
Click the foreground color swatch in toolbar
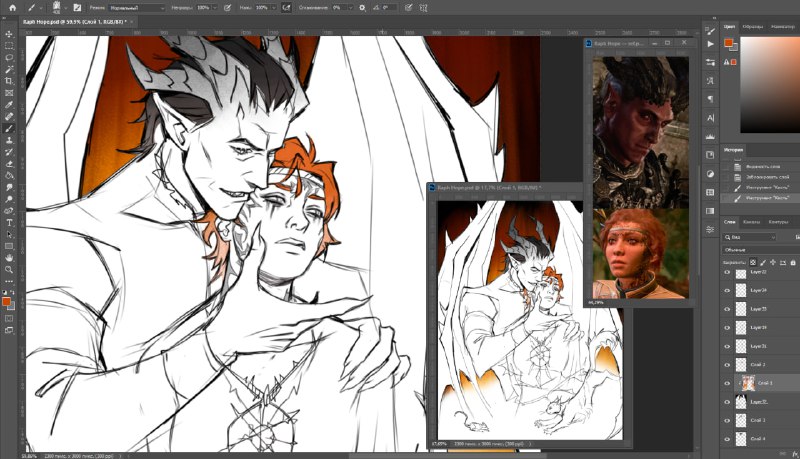6,301
